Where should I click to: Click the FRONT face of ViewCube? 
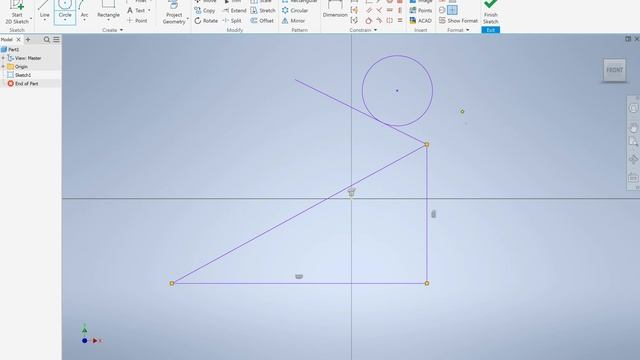[x=614, y=70]
